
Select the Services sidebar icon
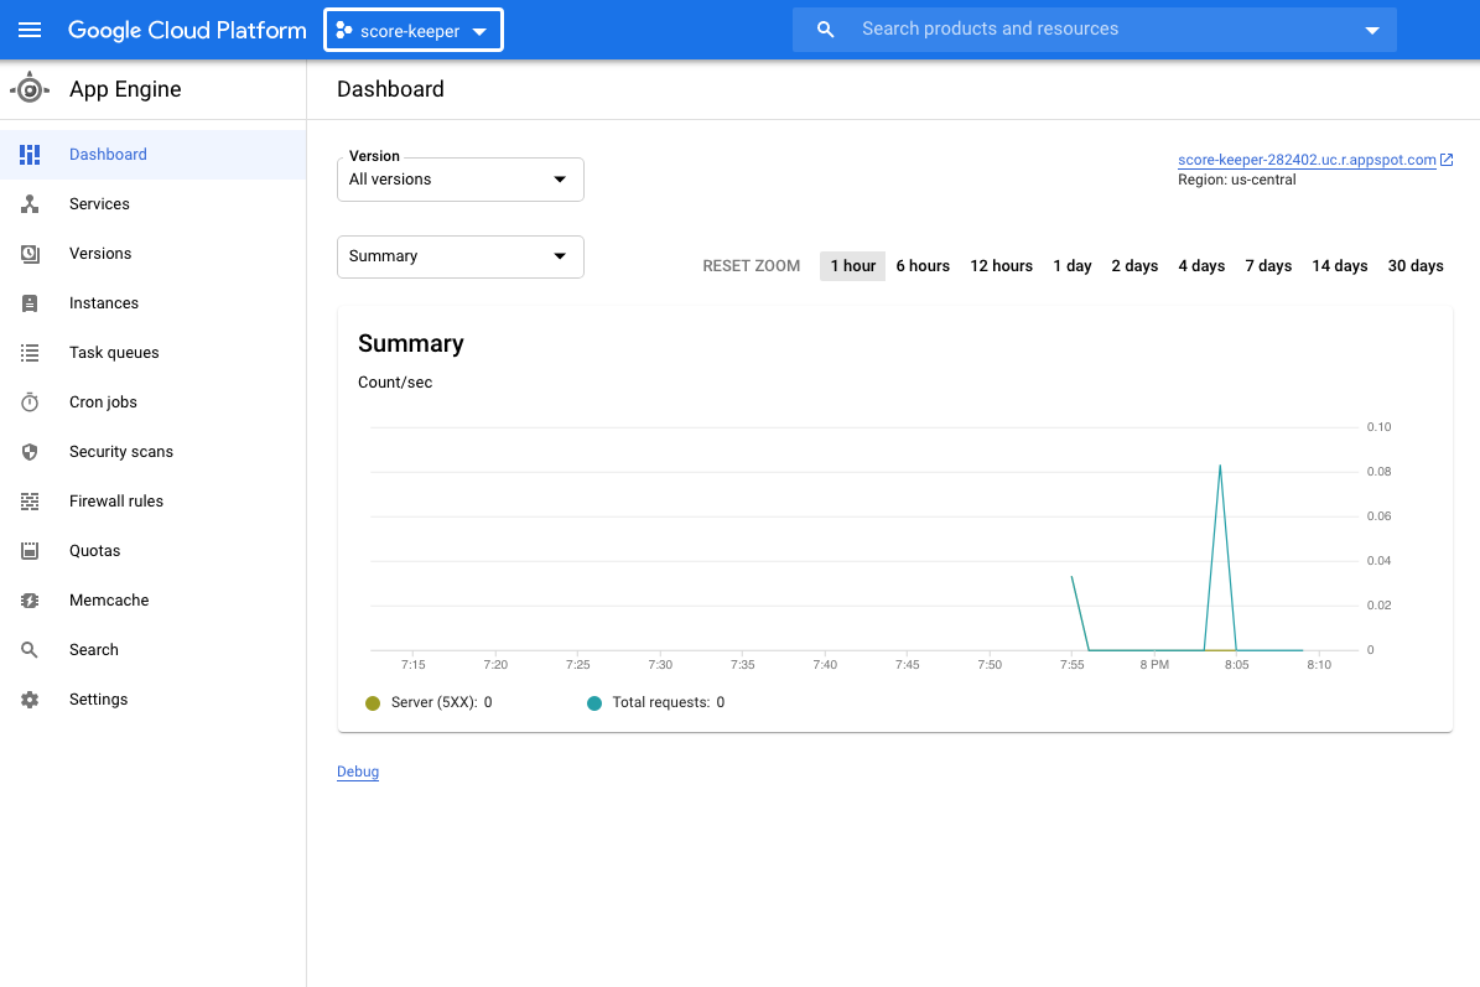30,204
